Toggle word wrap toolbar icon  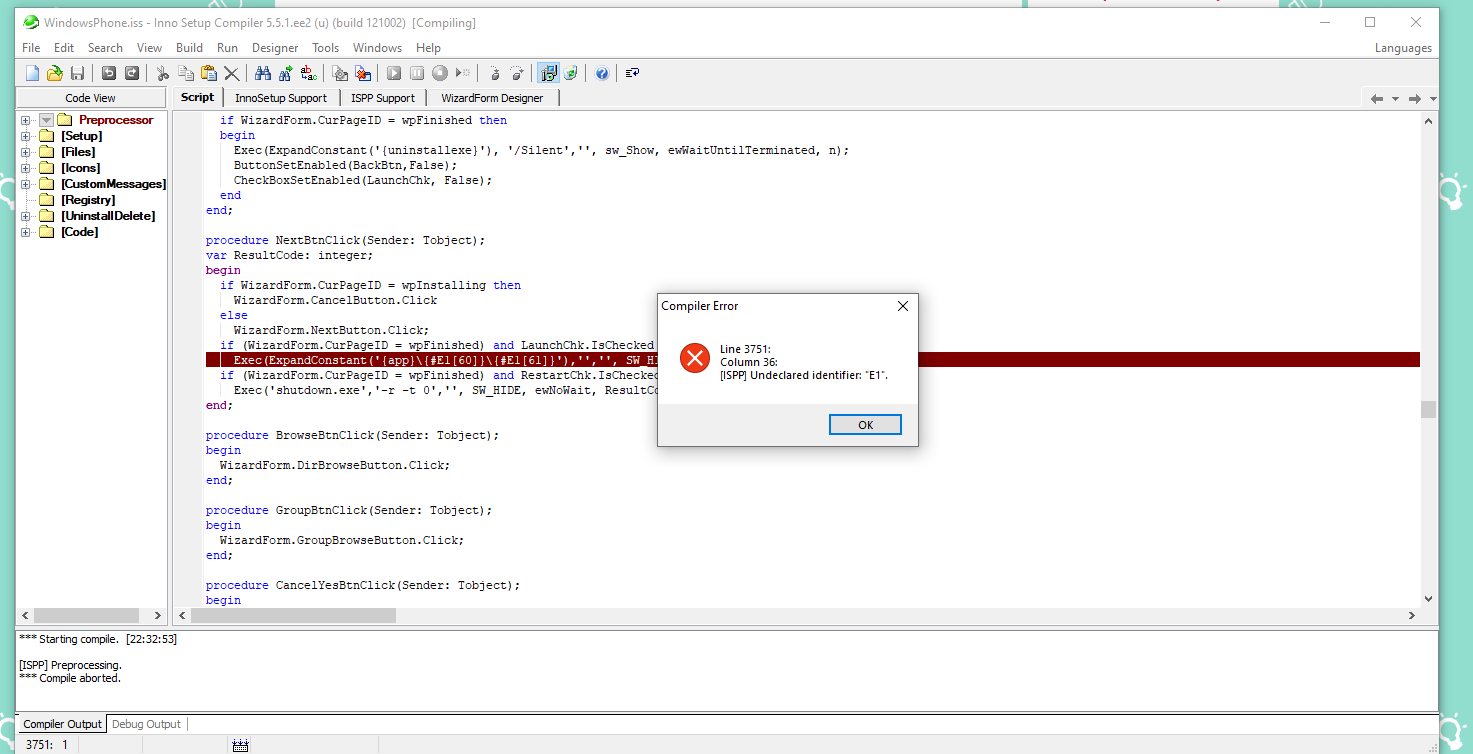point(633,73)
